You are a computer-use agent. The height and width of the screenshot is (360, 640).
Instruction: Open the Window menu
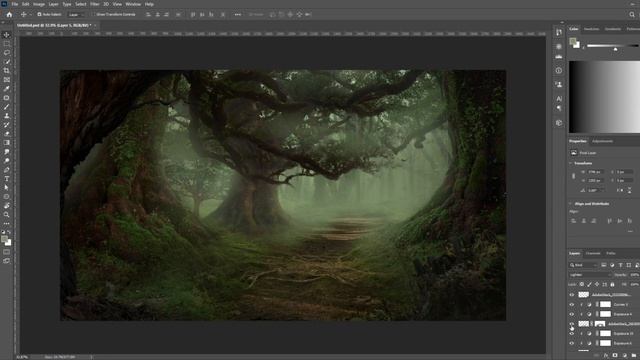(133, 4)
